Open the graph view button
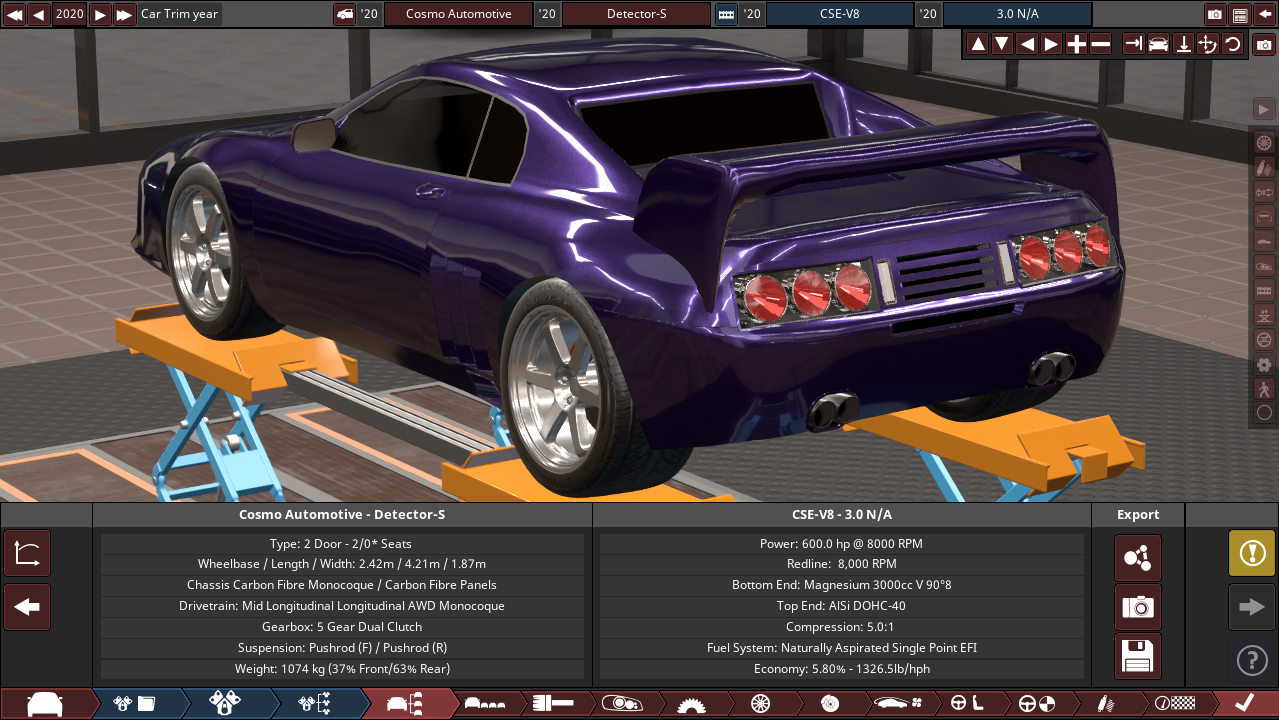 tap(27, 553)
